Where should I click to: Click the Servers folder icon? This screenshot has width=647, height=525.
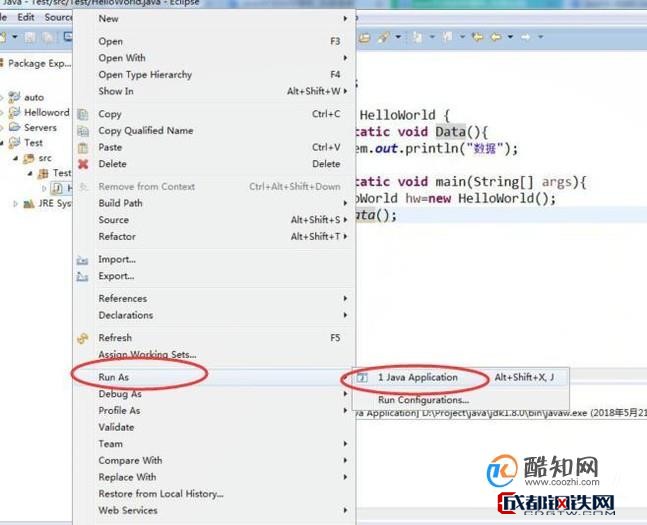tap(14, 127)
